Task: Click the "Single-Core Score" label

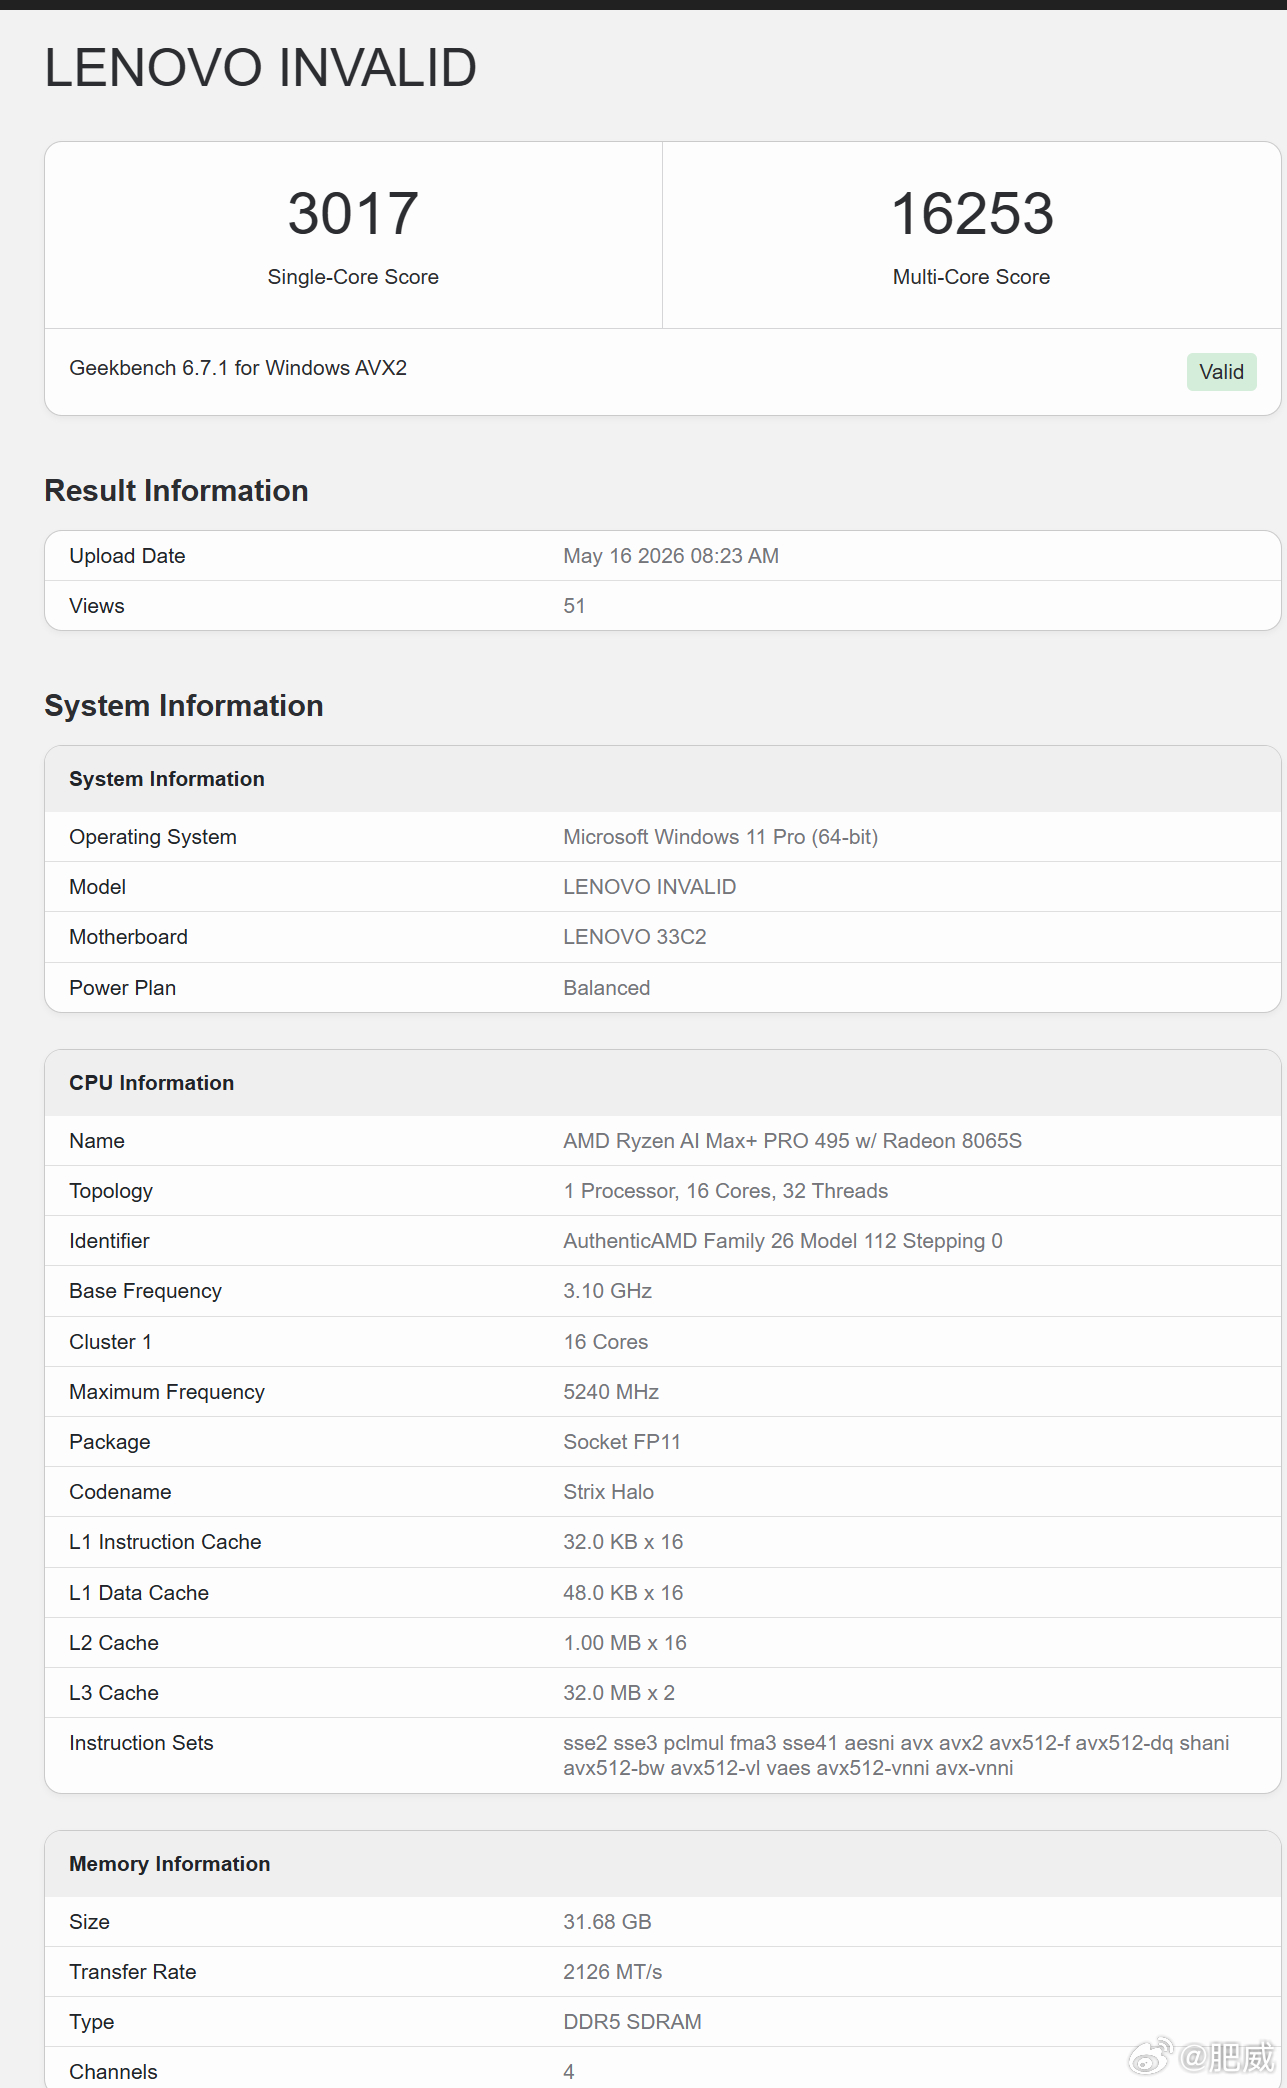Action: (x=353, y=277)
